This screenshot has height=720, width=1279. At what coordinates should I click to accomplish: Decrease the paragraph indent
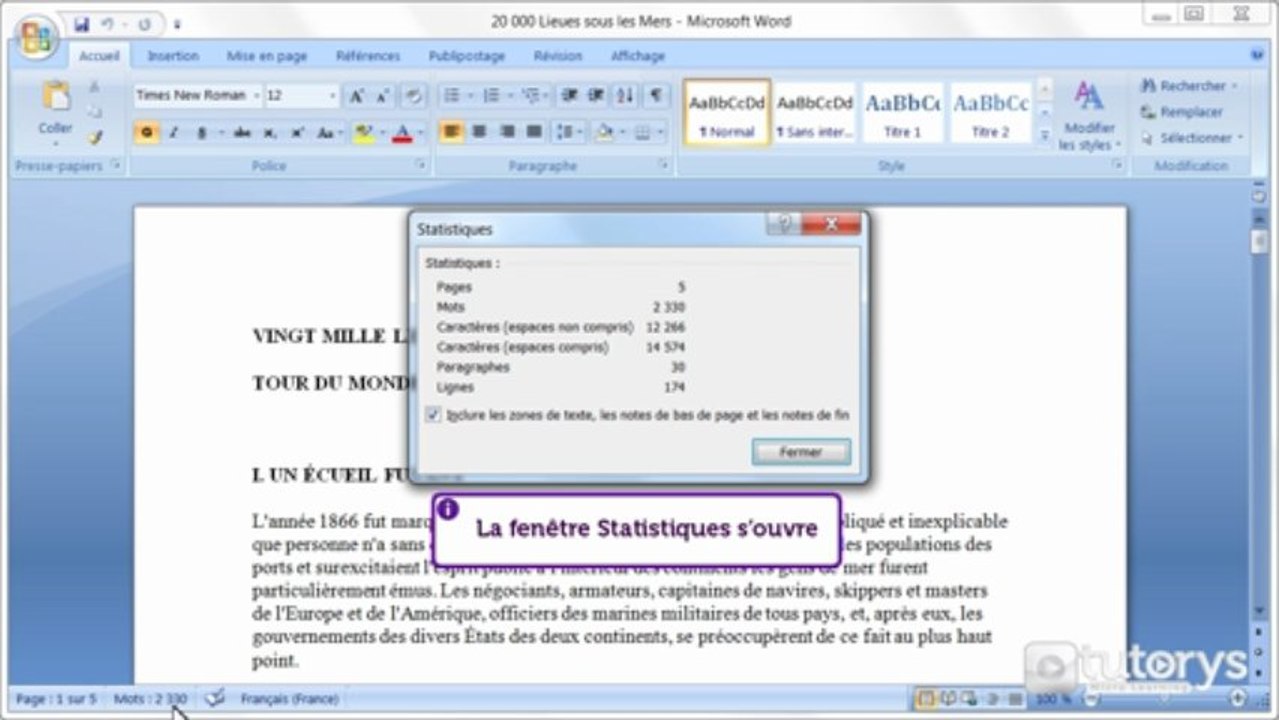click(569, 96)
